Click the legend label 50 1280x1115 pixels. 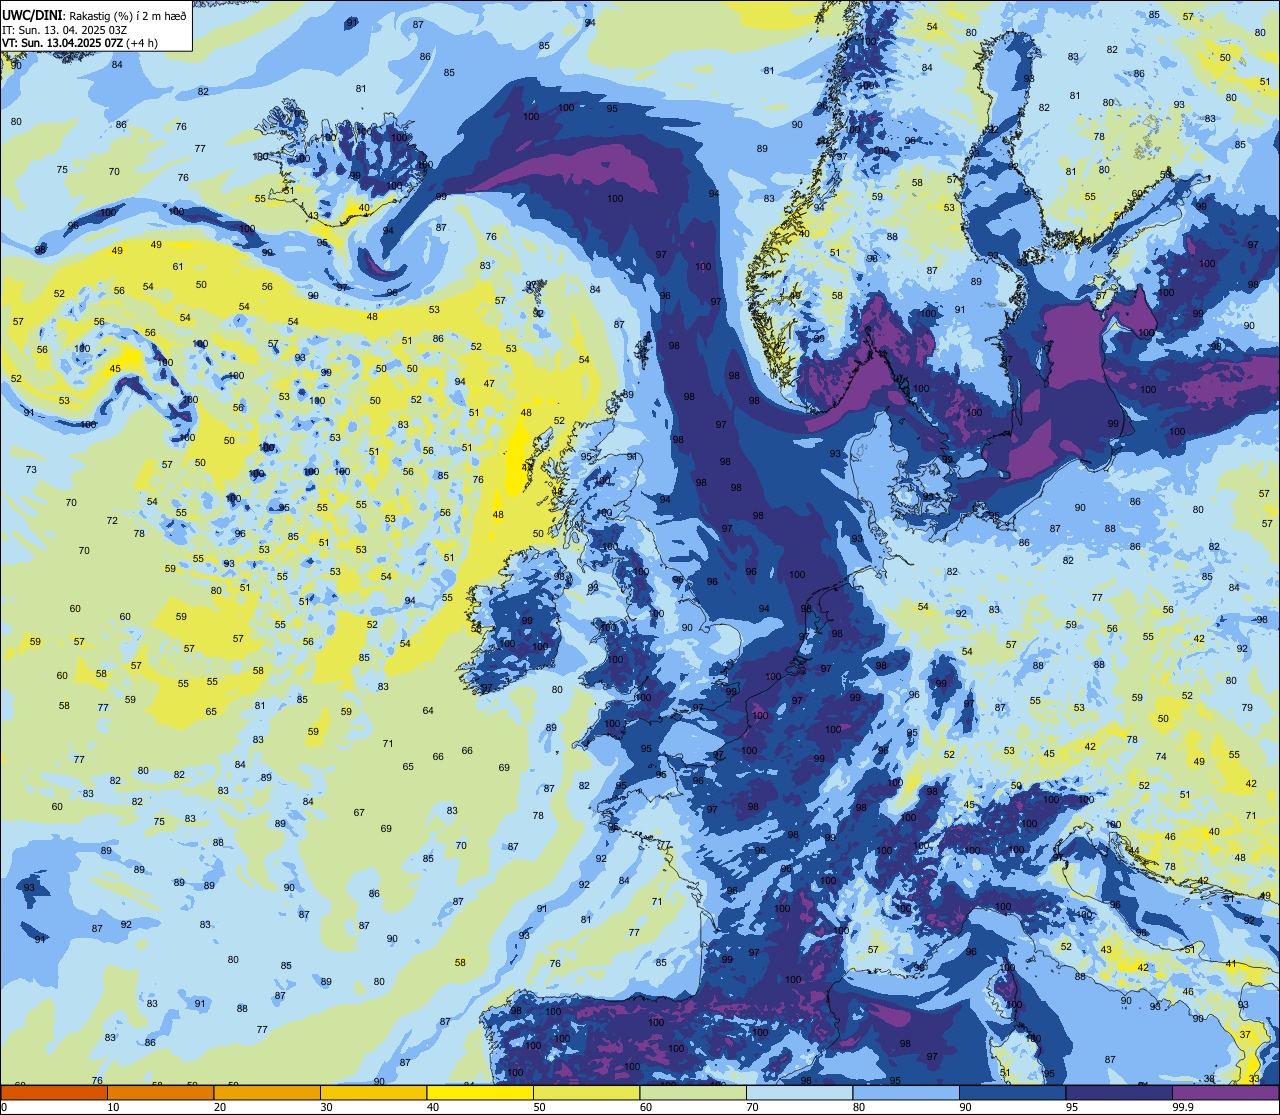click(539, 1107)
